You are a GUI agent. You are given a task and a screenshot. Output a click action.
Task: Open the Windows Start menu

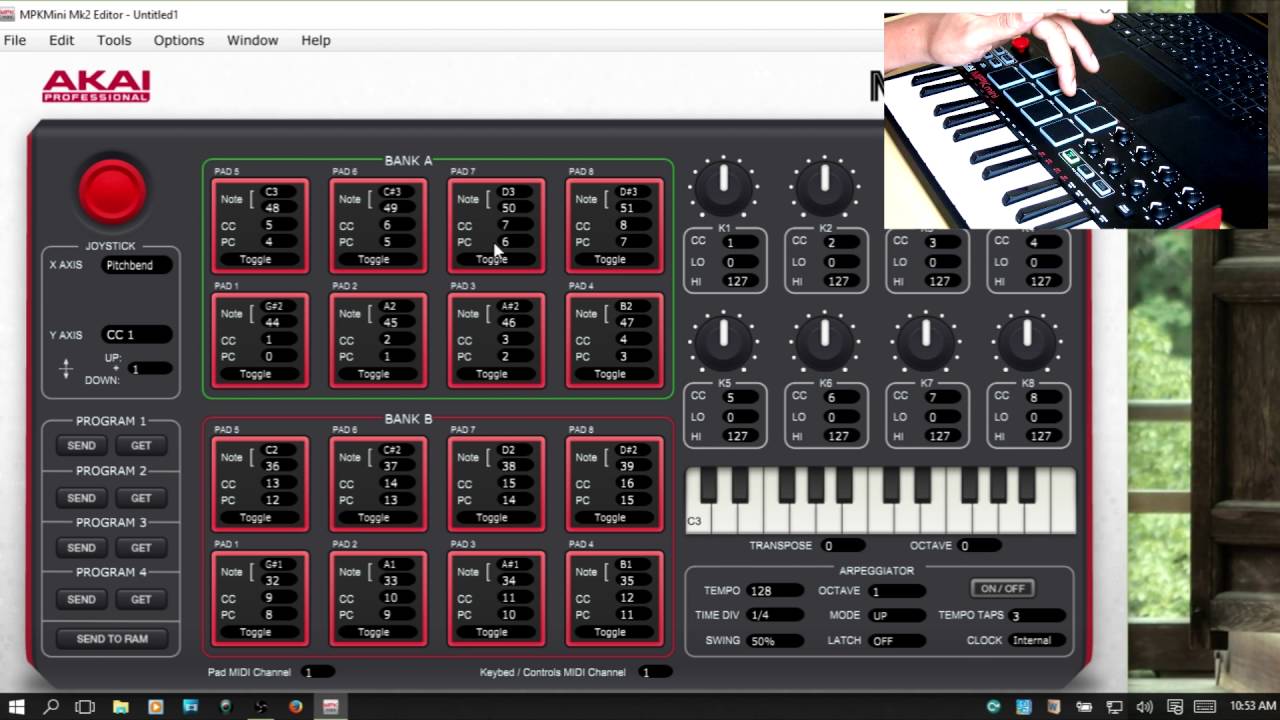tap(17, 706)
